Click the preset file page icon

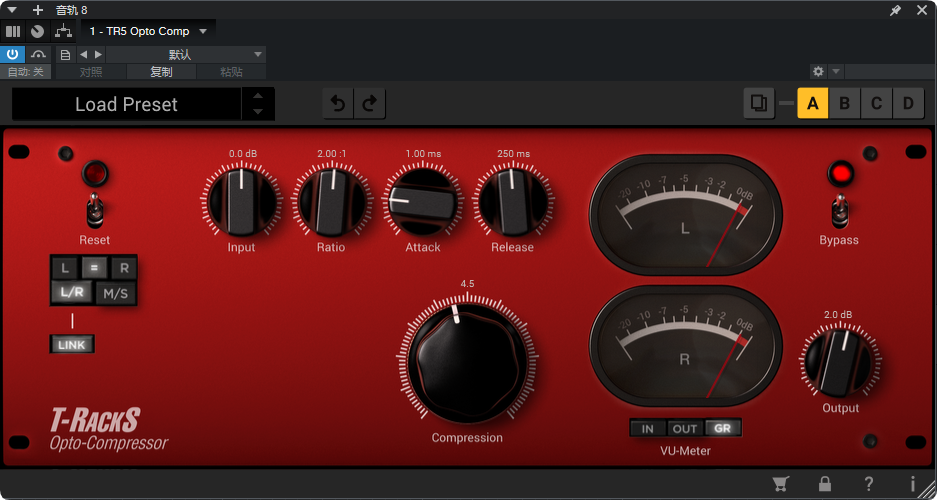click(x=66, y=55)
